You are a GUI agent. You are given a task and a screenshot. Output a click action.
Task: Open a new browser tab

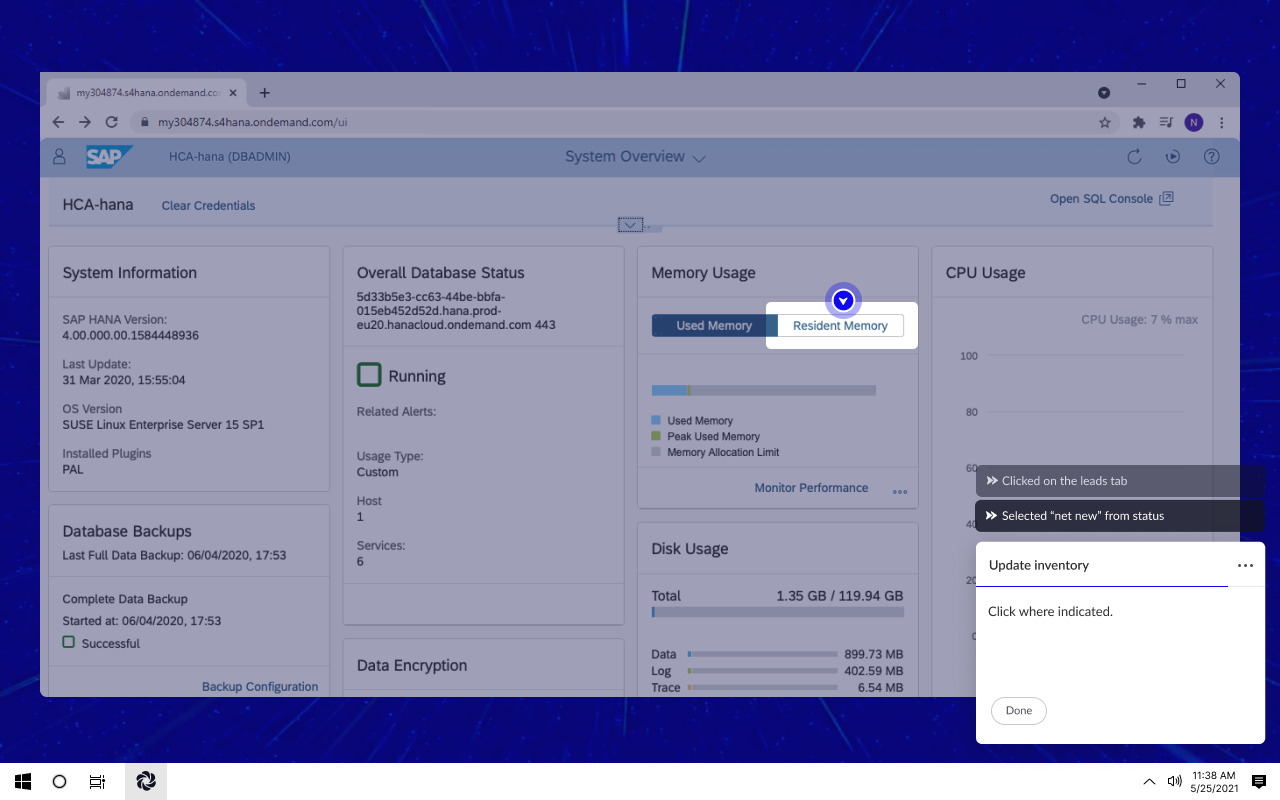(265, 93)
